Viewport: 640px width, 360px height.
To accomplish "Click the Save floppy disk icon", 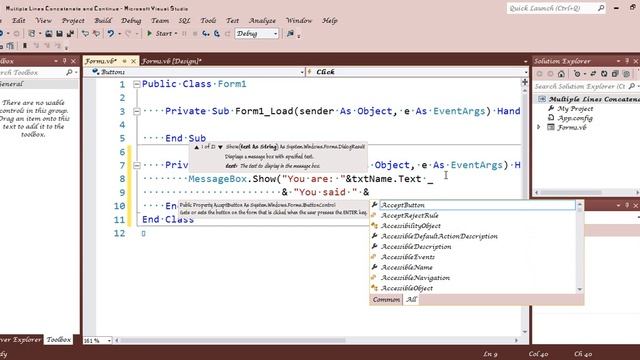I will pyautogui.click(x=59, y=33).
